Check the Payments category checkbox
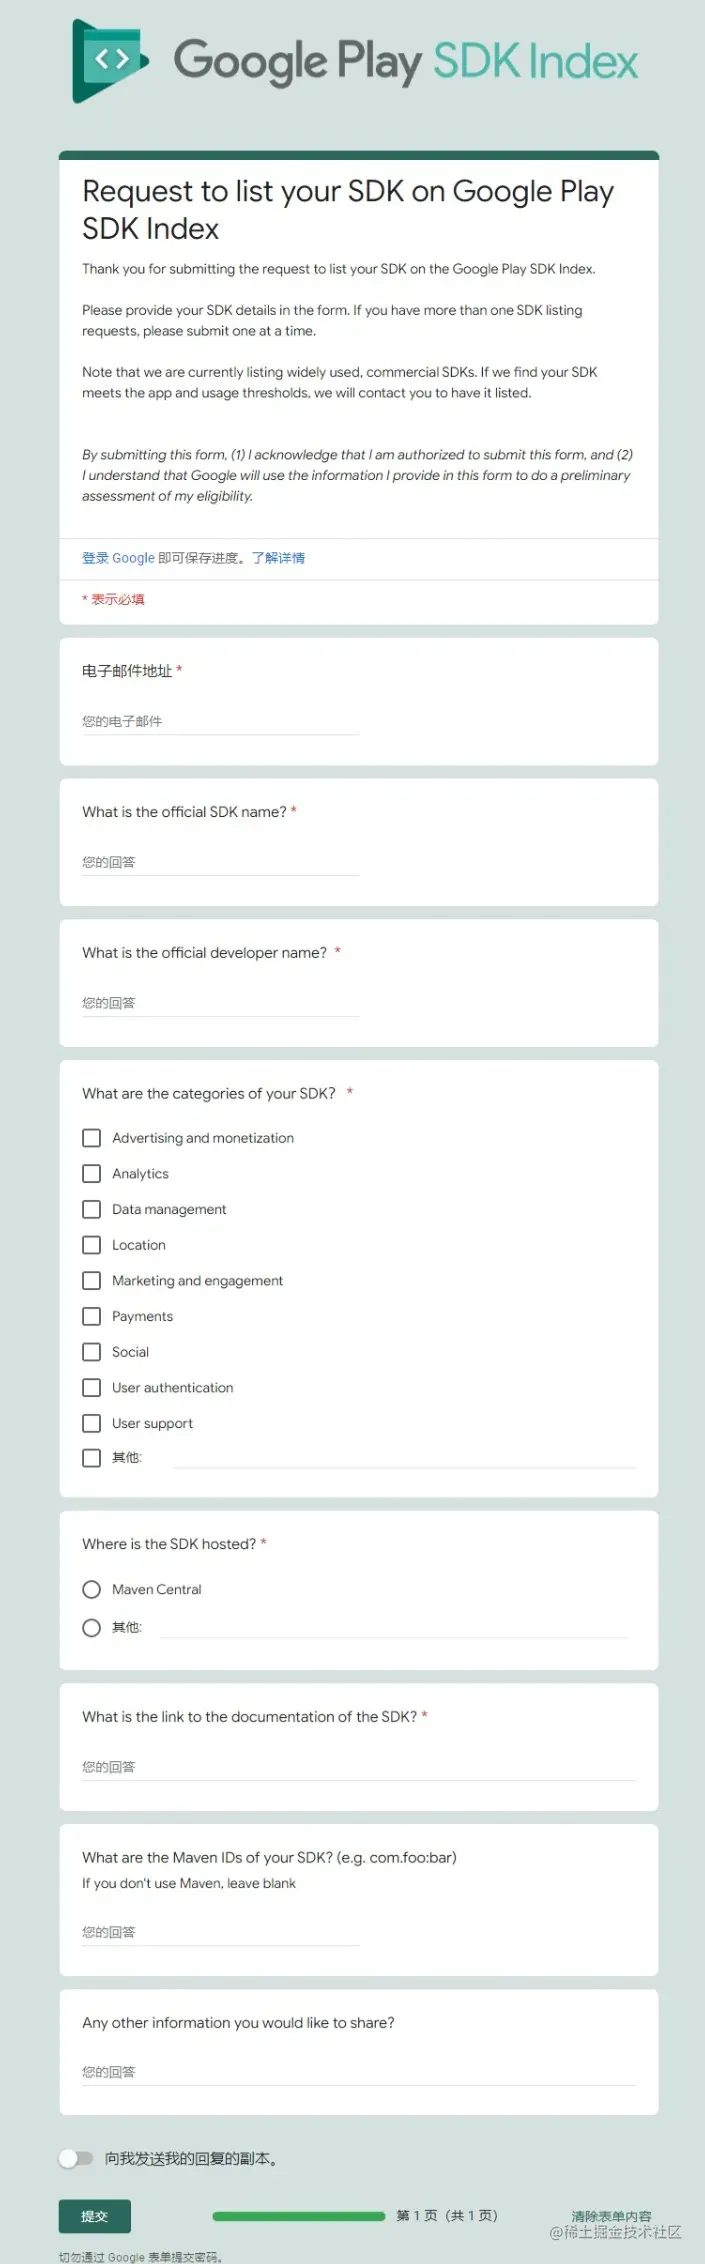 coord(91,1316)
